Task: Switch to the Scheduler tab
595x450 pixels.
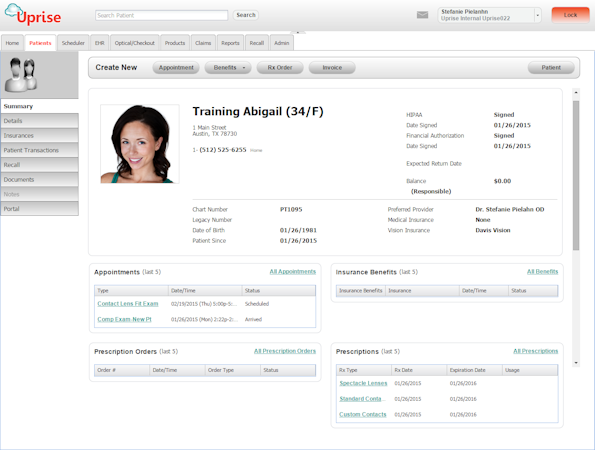Action: point(73,43)
